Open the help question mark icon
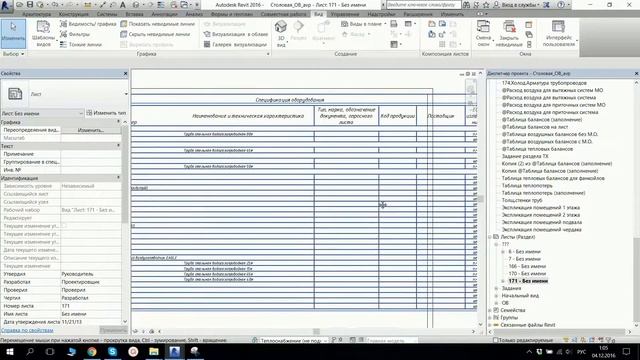 tap(561, 5)
